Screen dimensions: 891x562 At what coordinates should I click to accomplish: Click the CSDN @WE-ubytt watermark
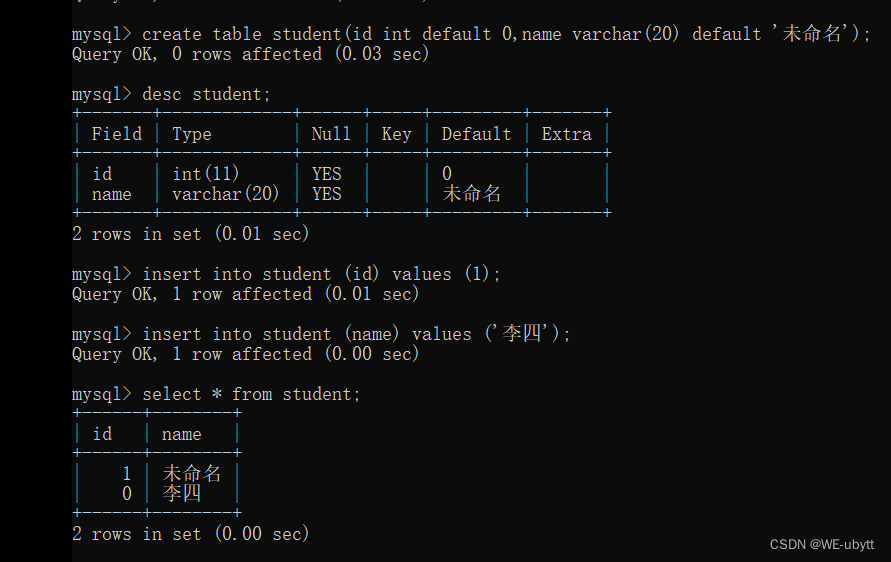point(821,544)
